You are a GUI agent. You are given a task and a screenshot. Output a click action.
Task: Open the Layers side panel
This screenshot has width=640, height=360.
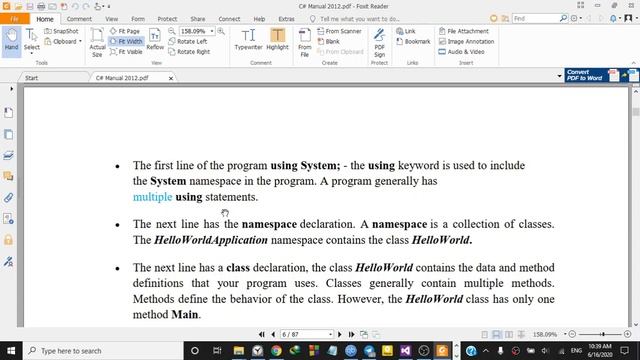click(8, 155)
